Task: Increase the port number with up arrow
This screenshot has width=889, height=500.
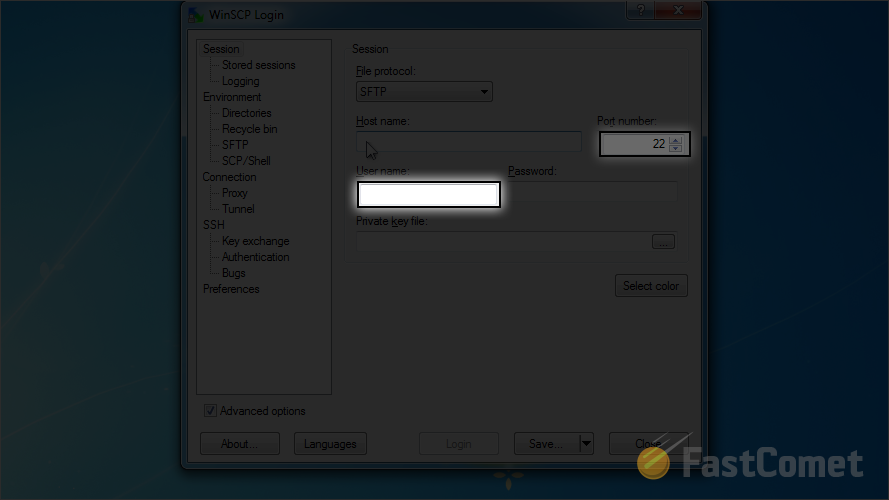Action: [675, 140]
